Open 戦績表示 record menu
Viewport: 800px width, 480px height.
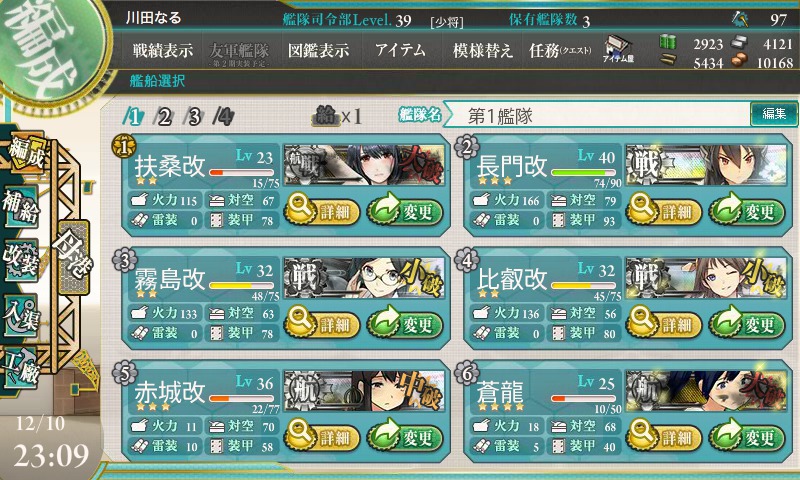coord(163,50)
